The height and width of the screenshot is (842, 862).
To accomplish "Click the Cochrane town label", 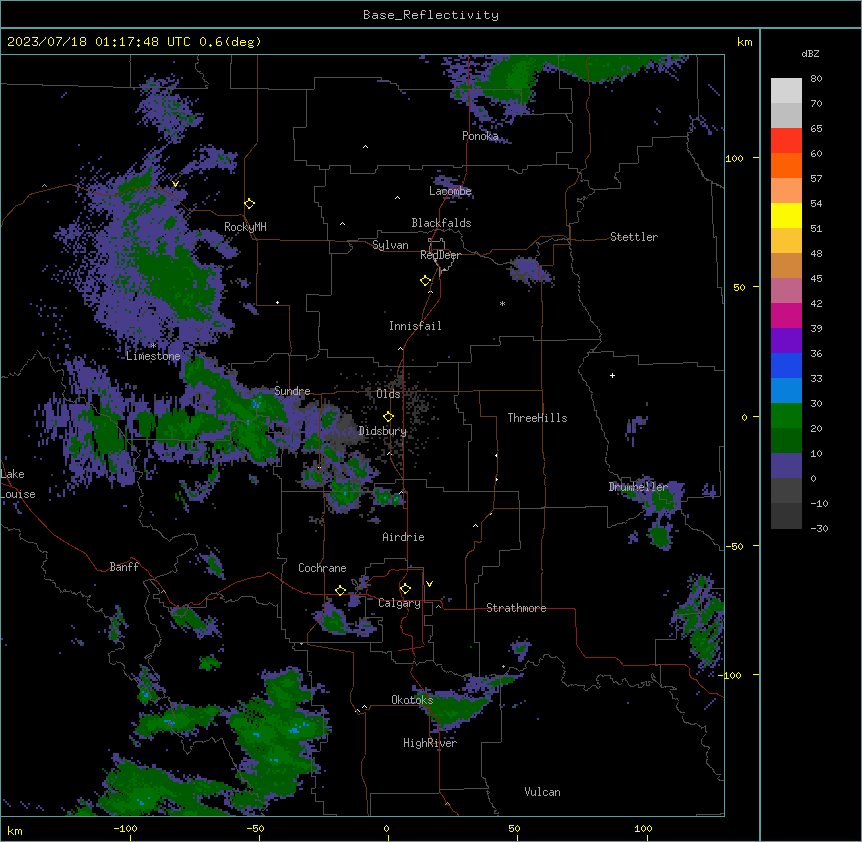I will (x=322, y=568).
